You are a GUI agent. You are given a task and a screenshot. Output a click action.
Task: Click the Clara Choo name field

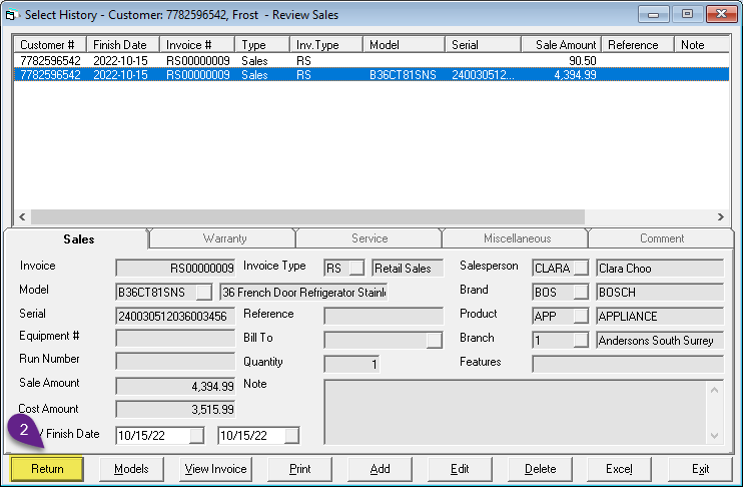pos(660,268)
